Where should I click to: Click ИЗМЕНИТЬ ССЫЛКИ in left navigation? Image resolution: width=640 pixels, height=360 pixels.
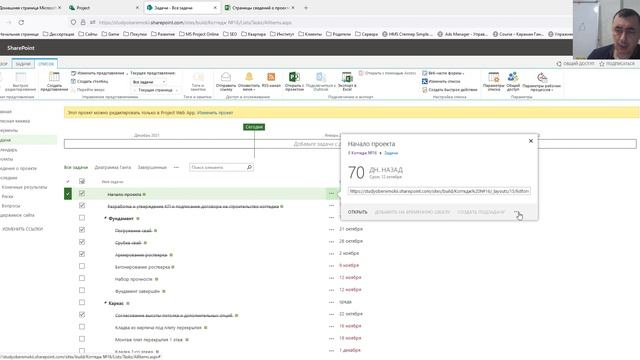(x=22, y=229)
